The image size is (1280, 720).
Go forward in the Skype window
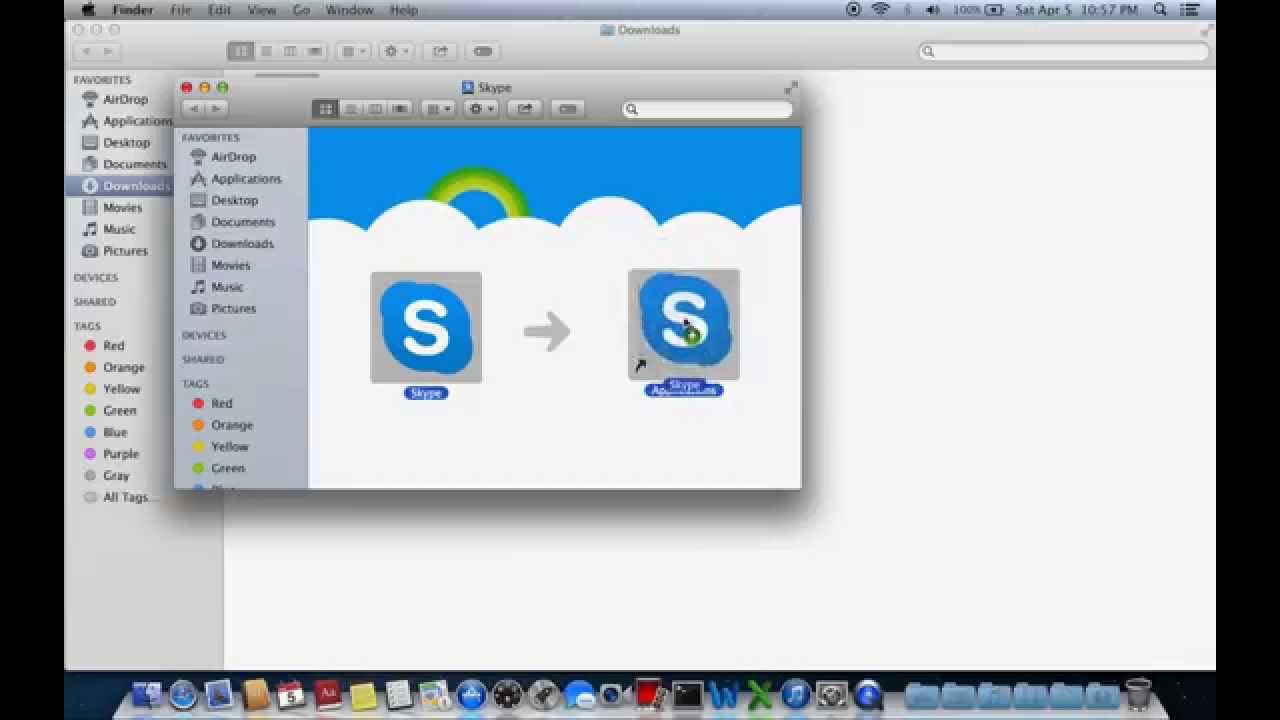coord(216,109)
